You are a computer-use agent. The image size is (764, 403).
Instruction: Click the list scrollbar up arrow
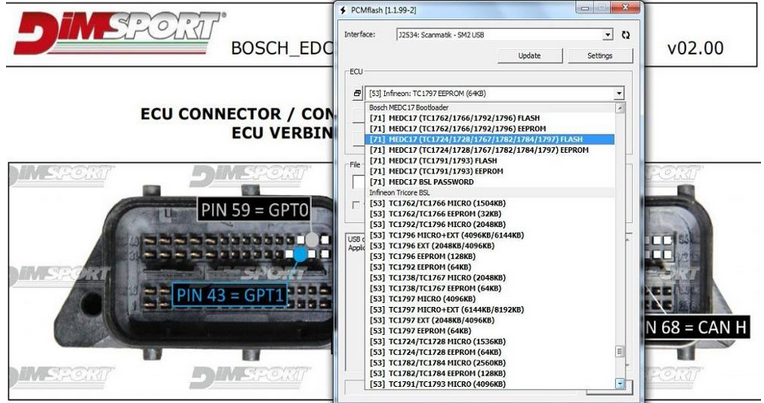(x=620, y=108)
